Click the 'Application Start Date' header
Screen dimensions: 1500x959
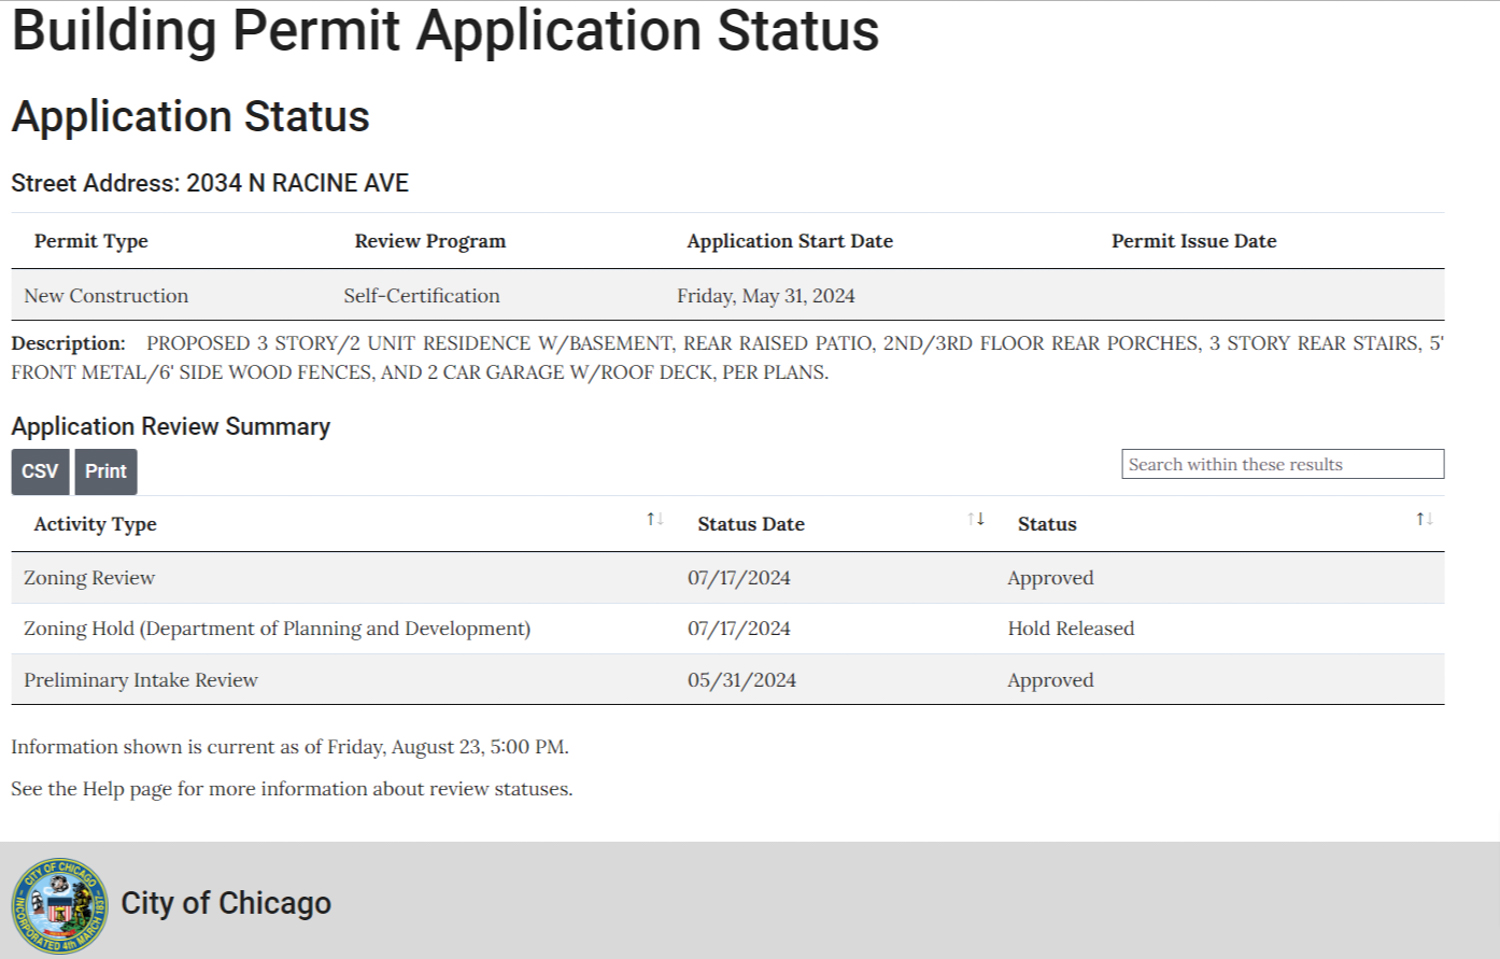tap(790, 241)
